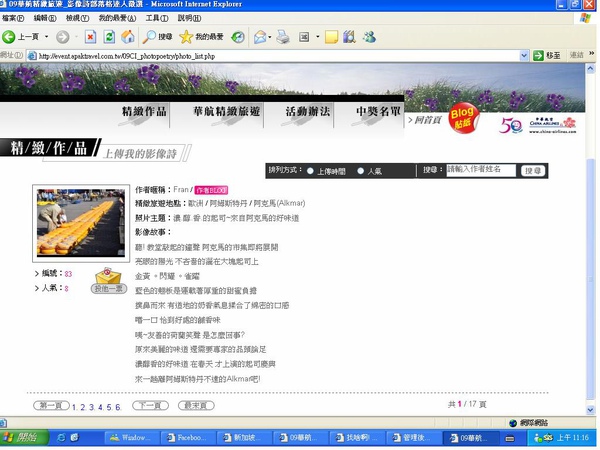Click the vertical scrollbar down arrow
This screenshot has height=450, width=600.
click(x=590, y=409)
